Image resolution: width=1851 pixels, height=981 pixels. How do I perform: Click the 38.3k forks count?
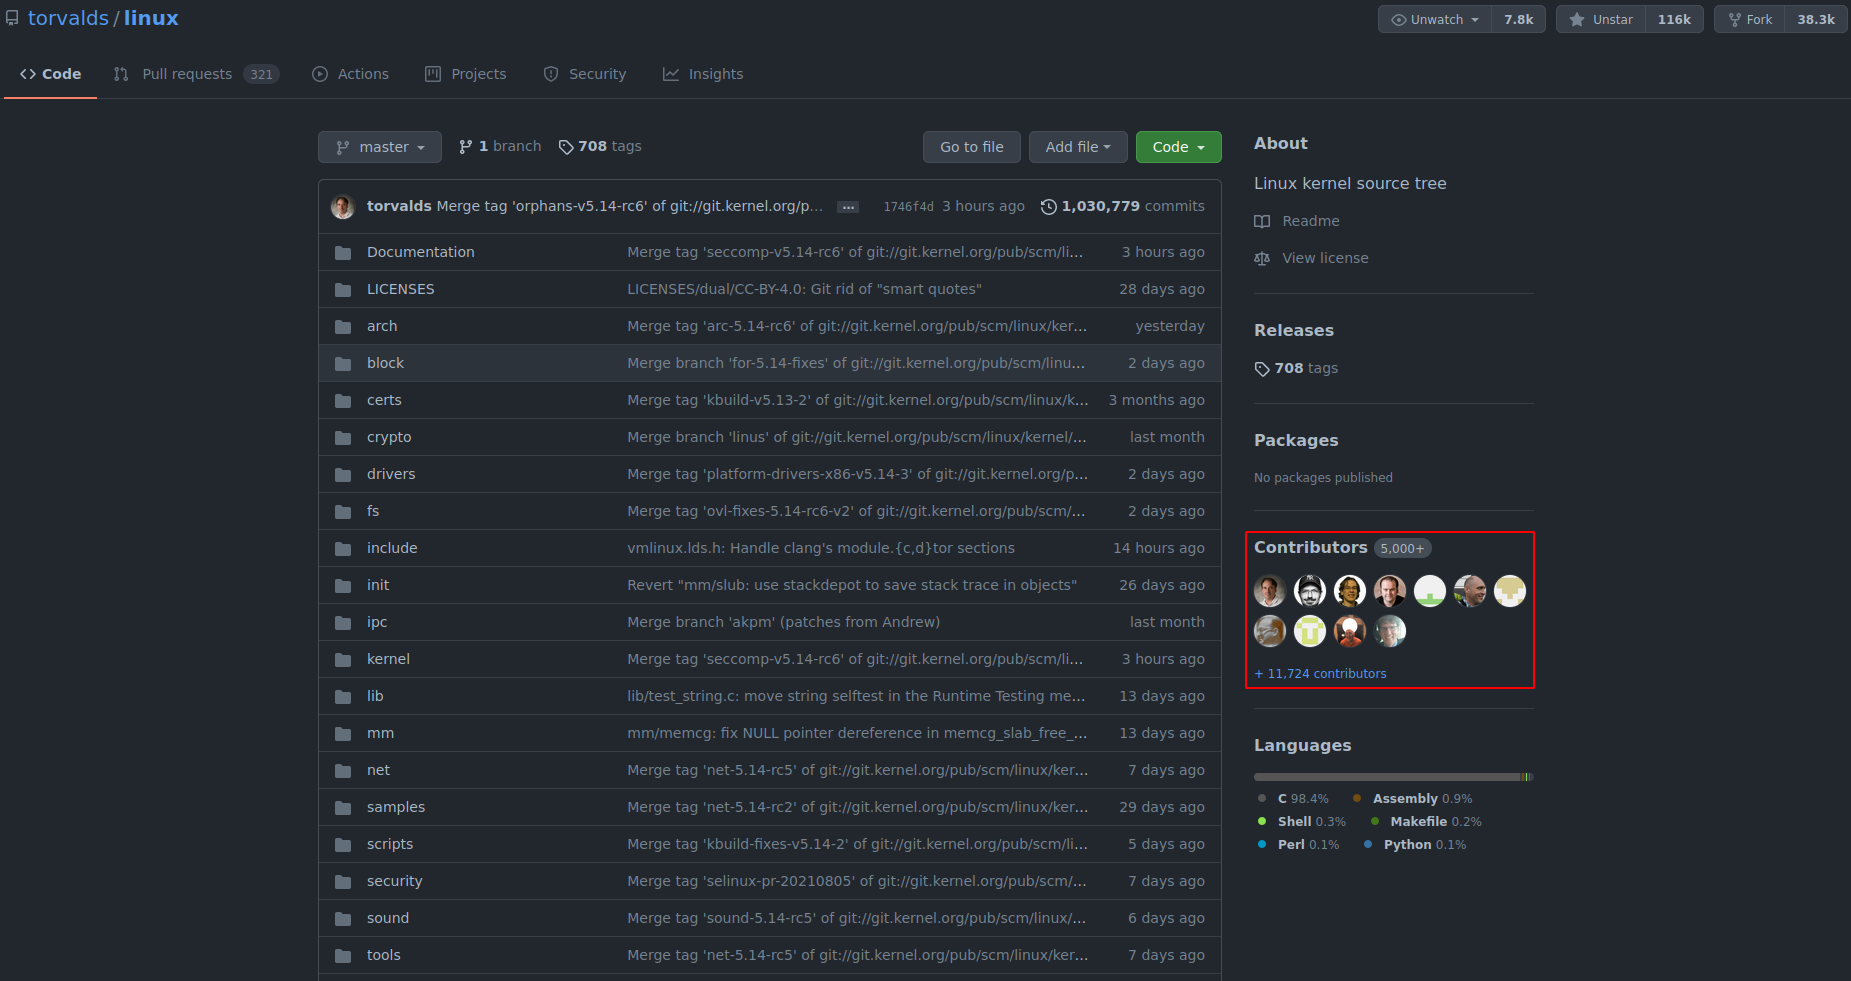(1816, 20)
